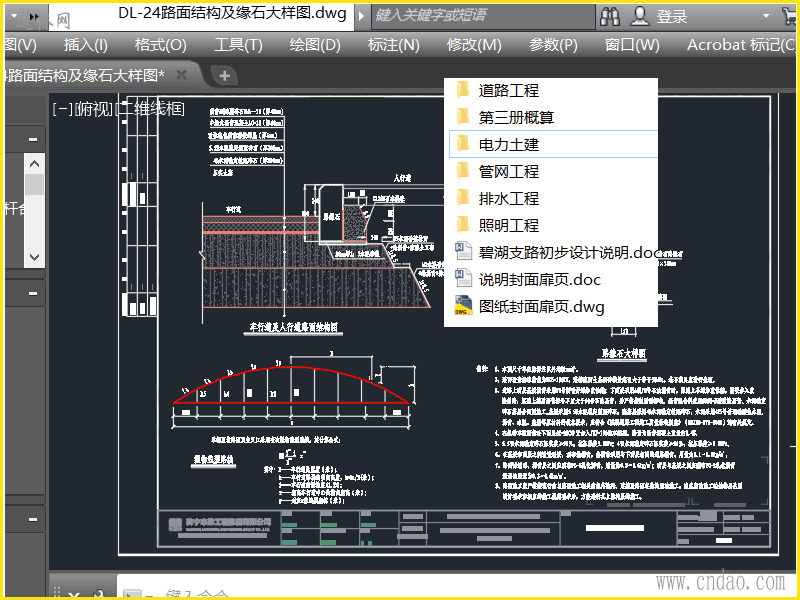Open 碧湖支路初步设计说明.doc document

(x=554, y=253)
